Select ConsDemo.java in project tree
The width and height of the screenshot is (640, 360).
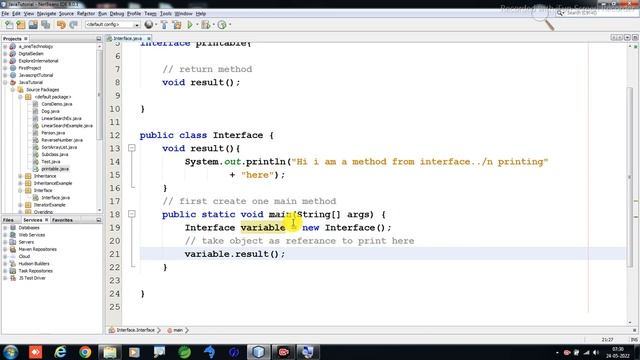[56, 104]
